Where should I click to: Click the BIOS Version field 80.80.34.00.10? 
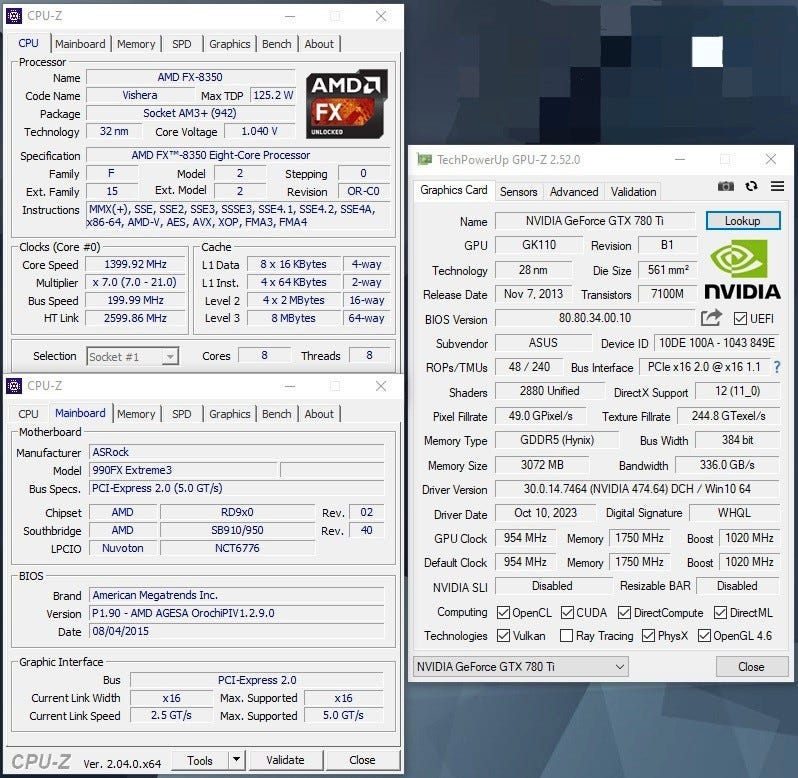(594, 318)
